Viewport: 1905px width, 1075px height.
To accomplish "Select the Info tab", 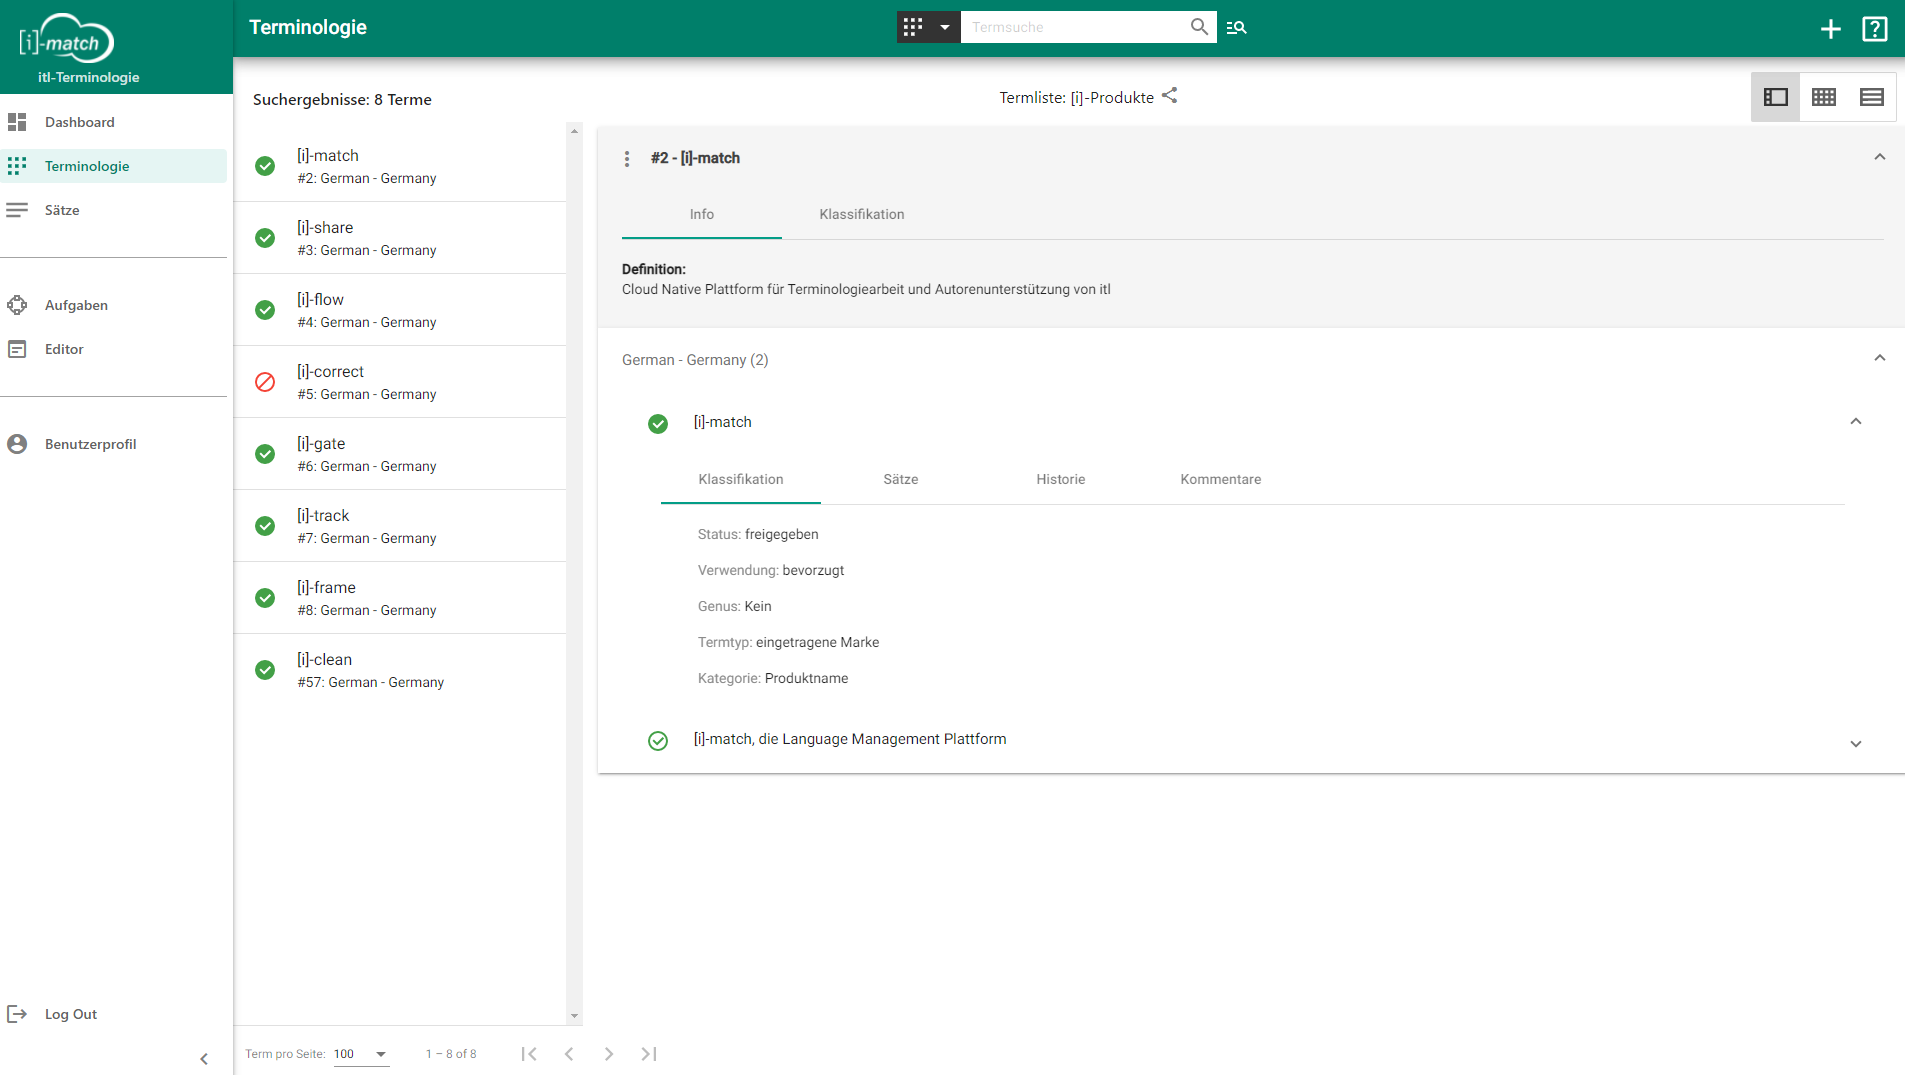I will (702, 214).
